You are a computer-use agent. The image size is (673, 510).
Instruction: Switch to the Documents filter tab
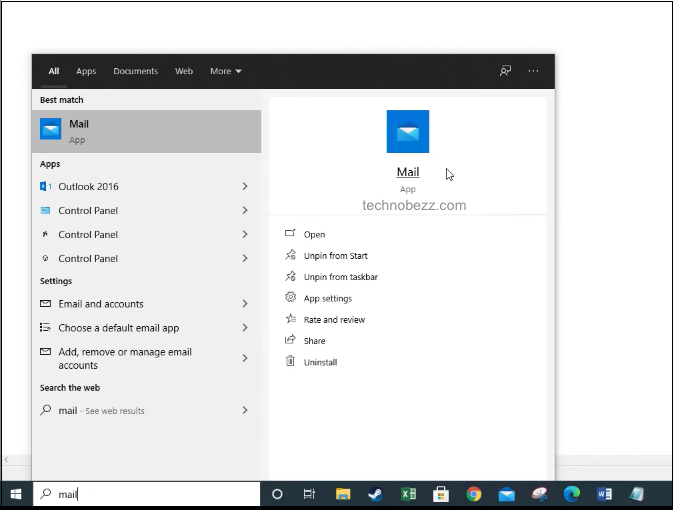(136, 71)
